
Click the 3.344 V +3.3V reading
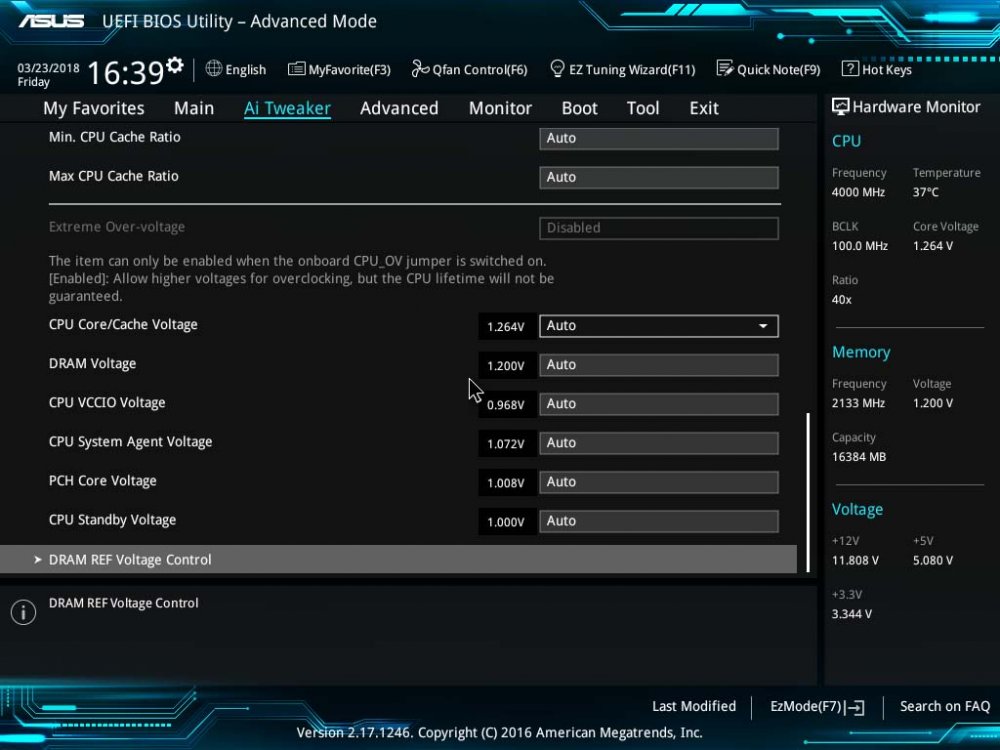click(x=852, y=614)
